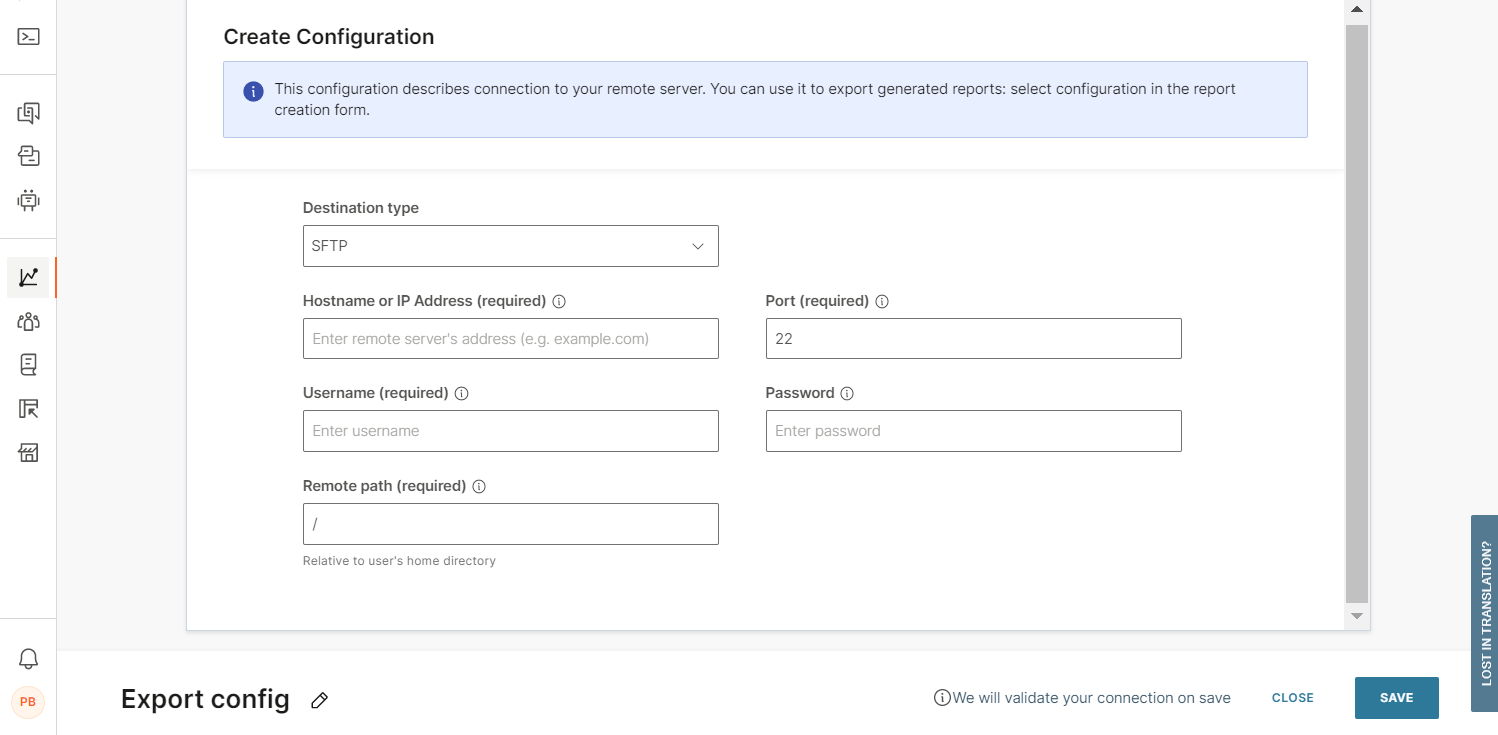Screen dimensions: 1498x735
Task: Click the Save button
Action: pos(1396,698)
